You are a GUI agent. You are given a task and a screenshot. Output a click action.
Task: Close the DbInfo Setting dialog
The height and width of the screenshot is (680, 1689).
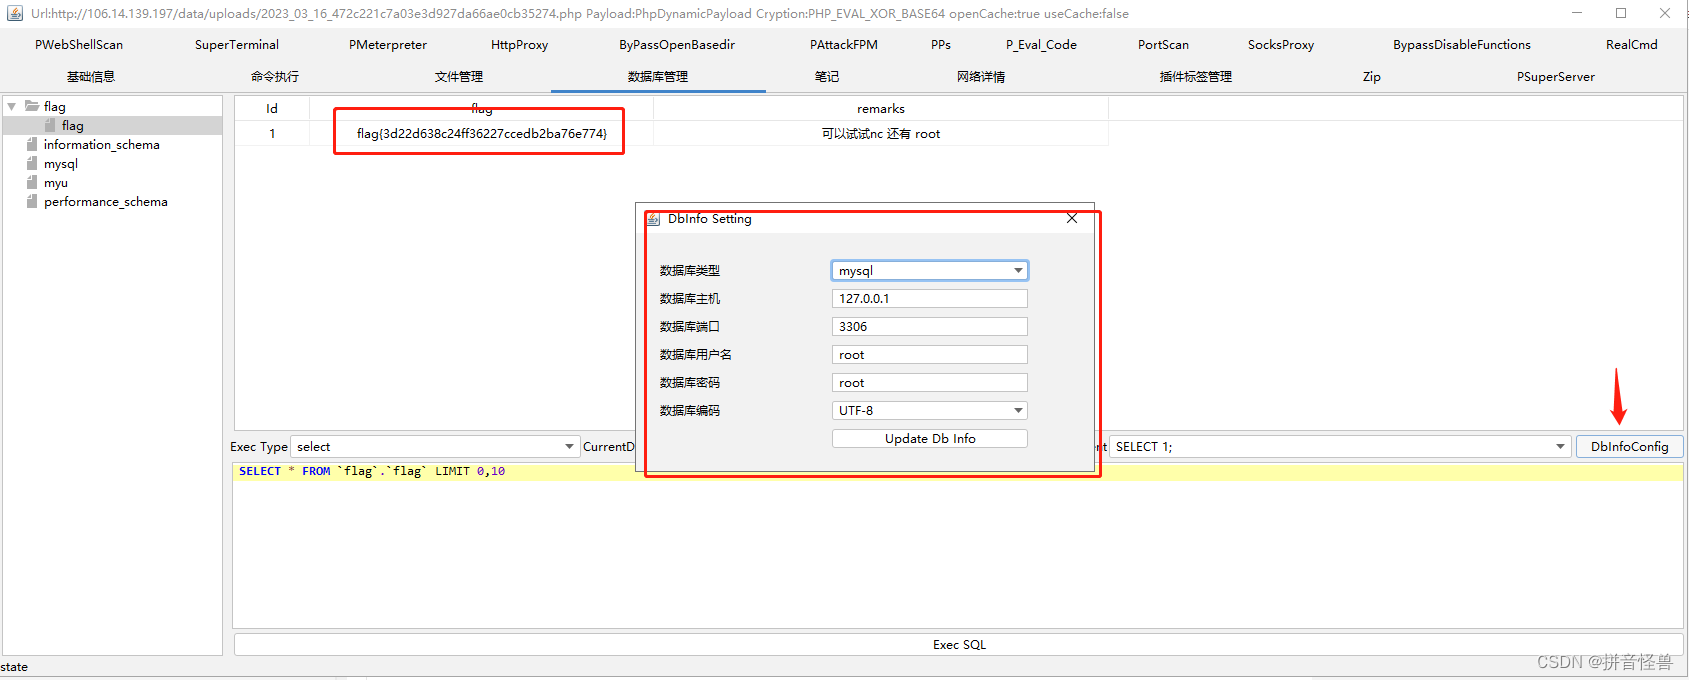point(1072,218)
